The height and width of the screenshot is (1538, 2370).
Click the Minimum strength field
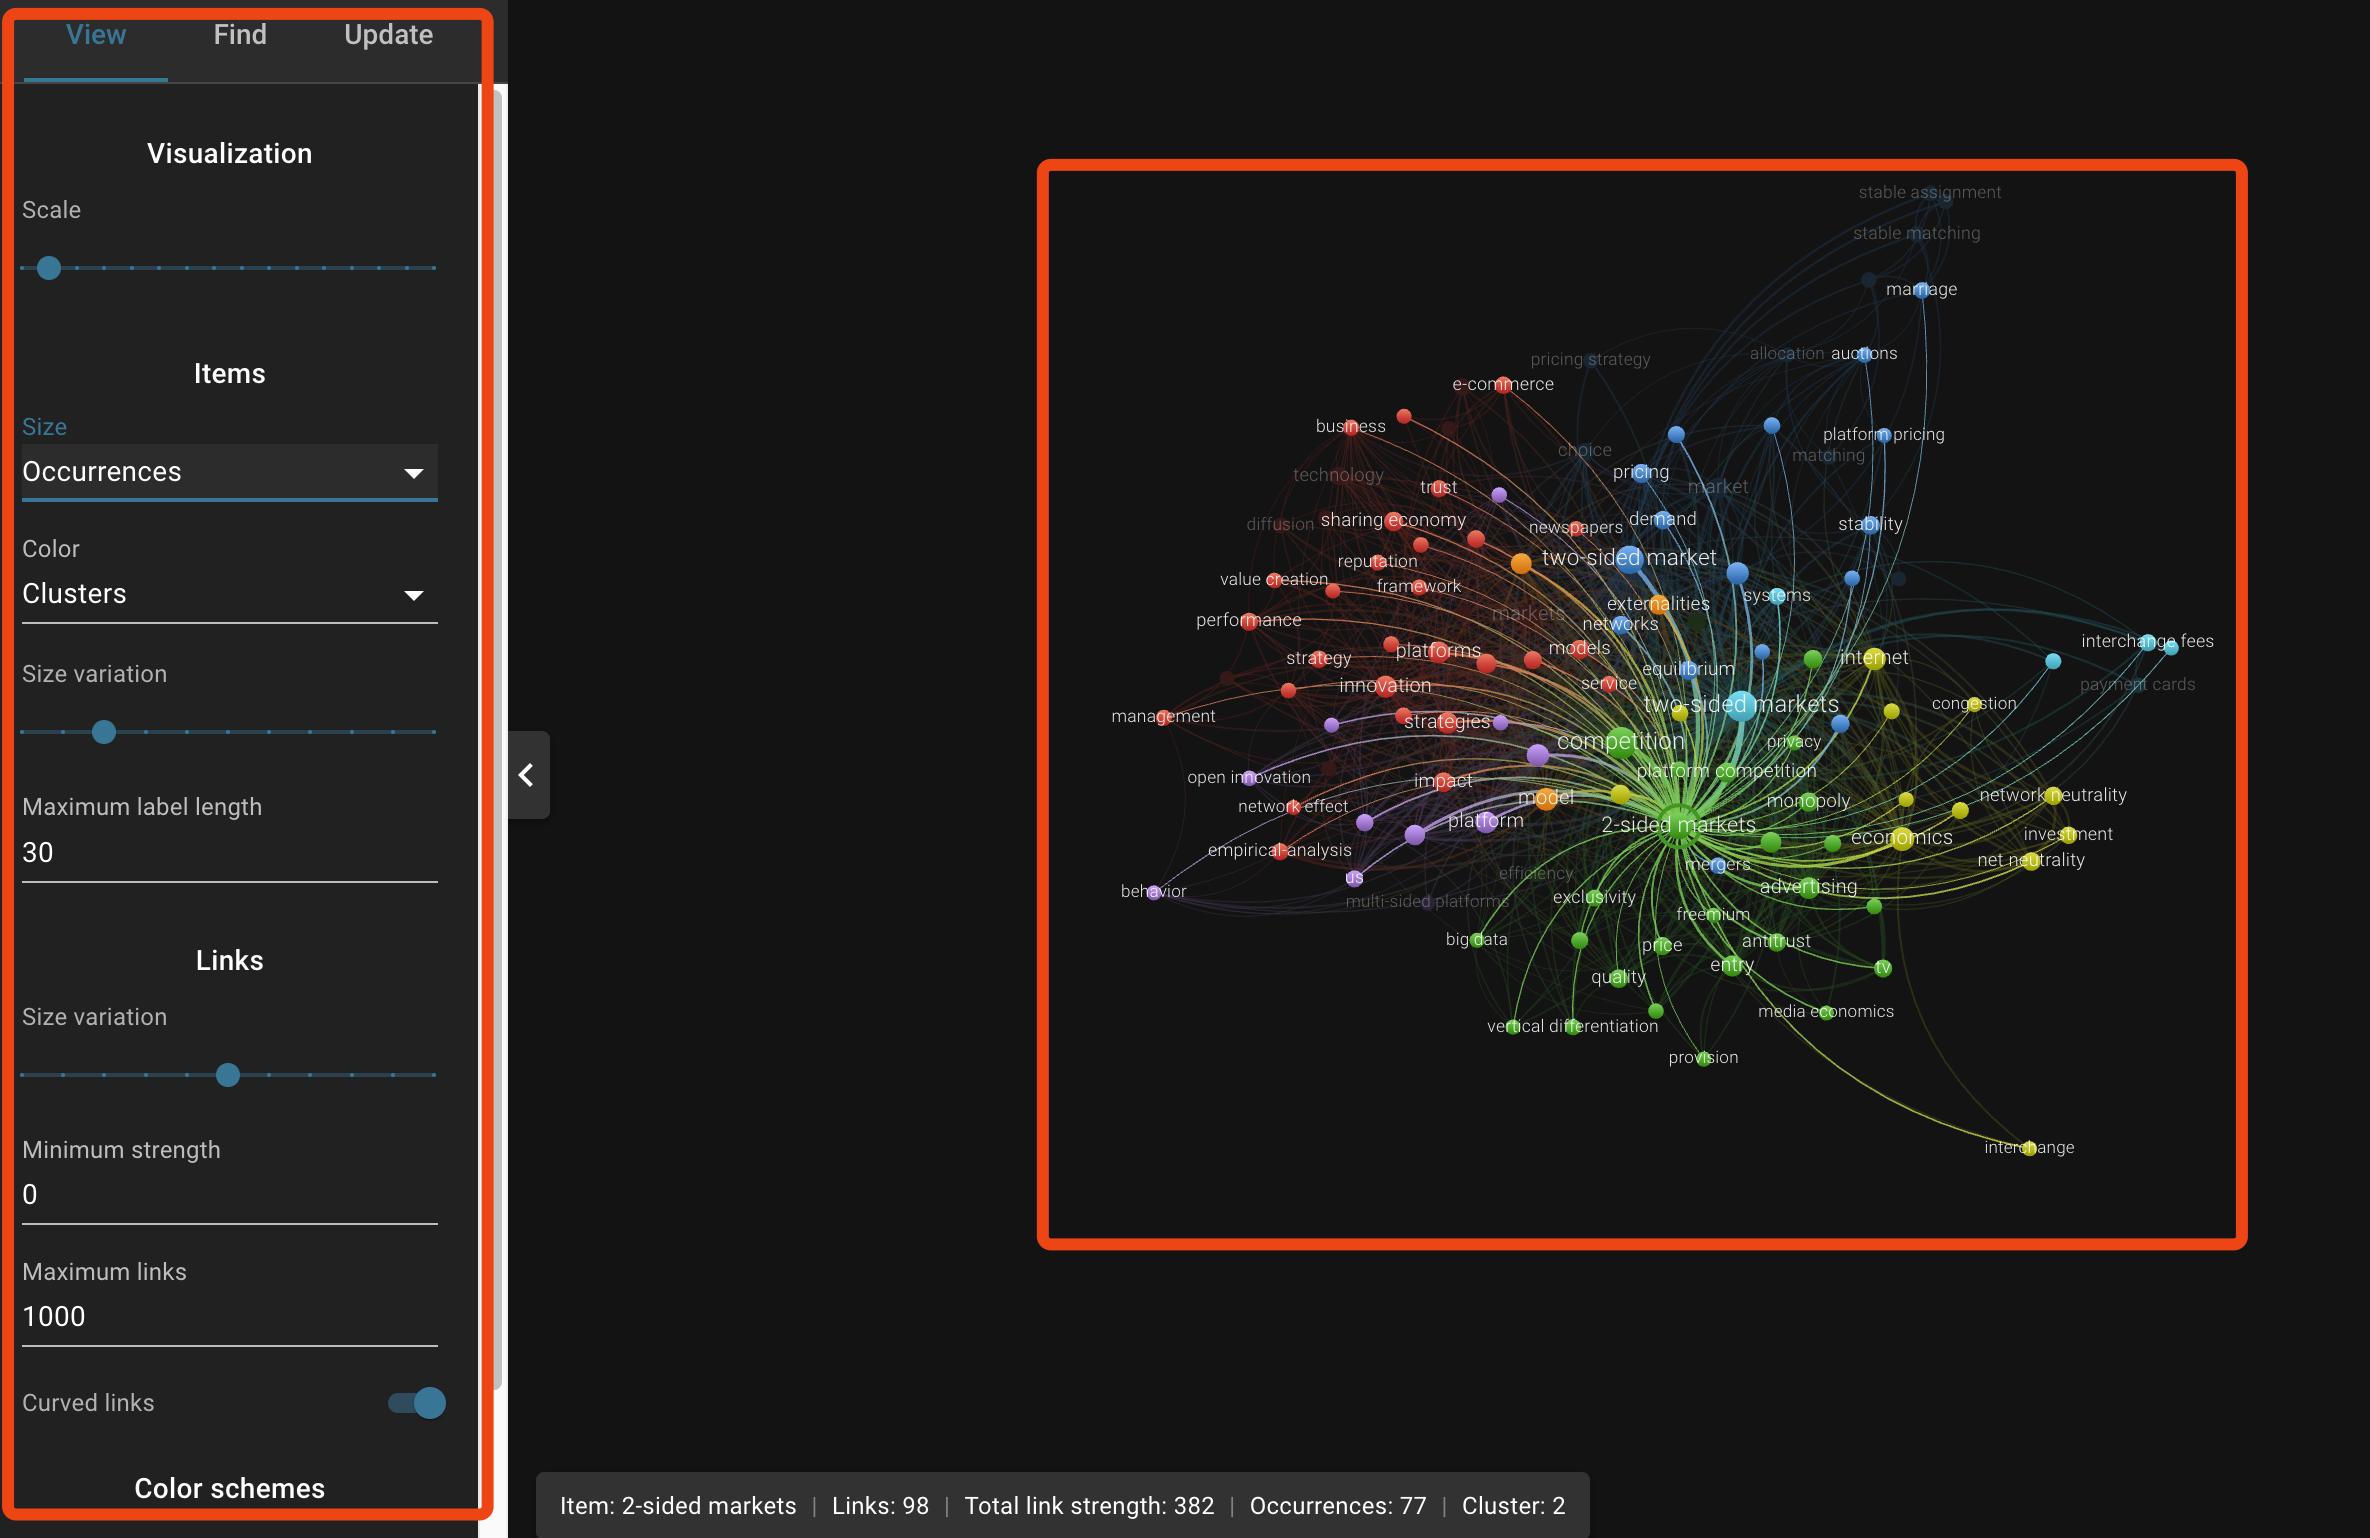(x=230, y=1195)
